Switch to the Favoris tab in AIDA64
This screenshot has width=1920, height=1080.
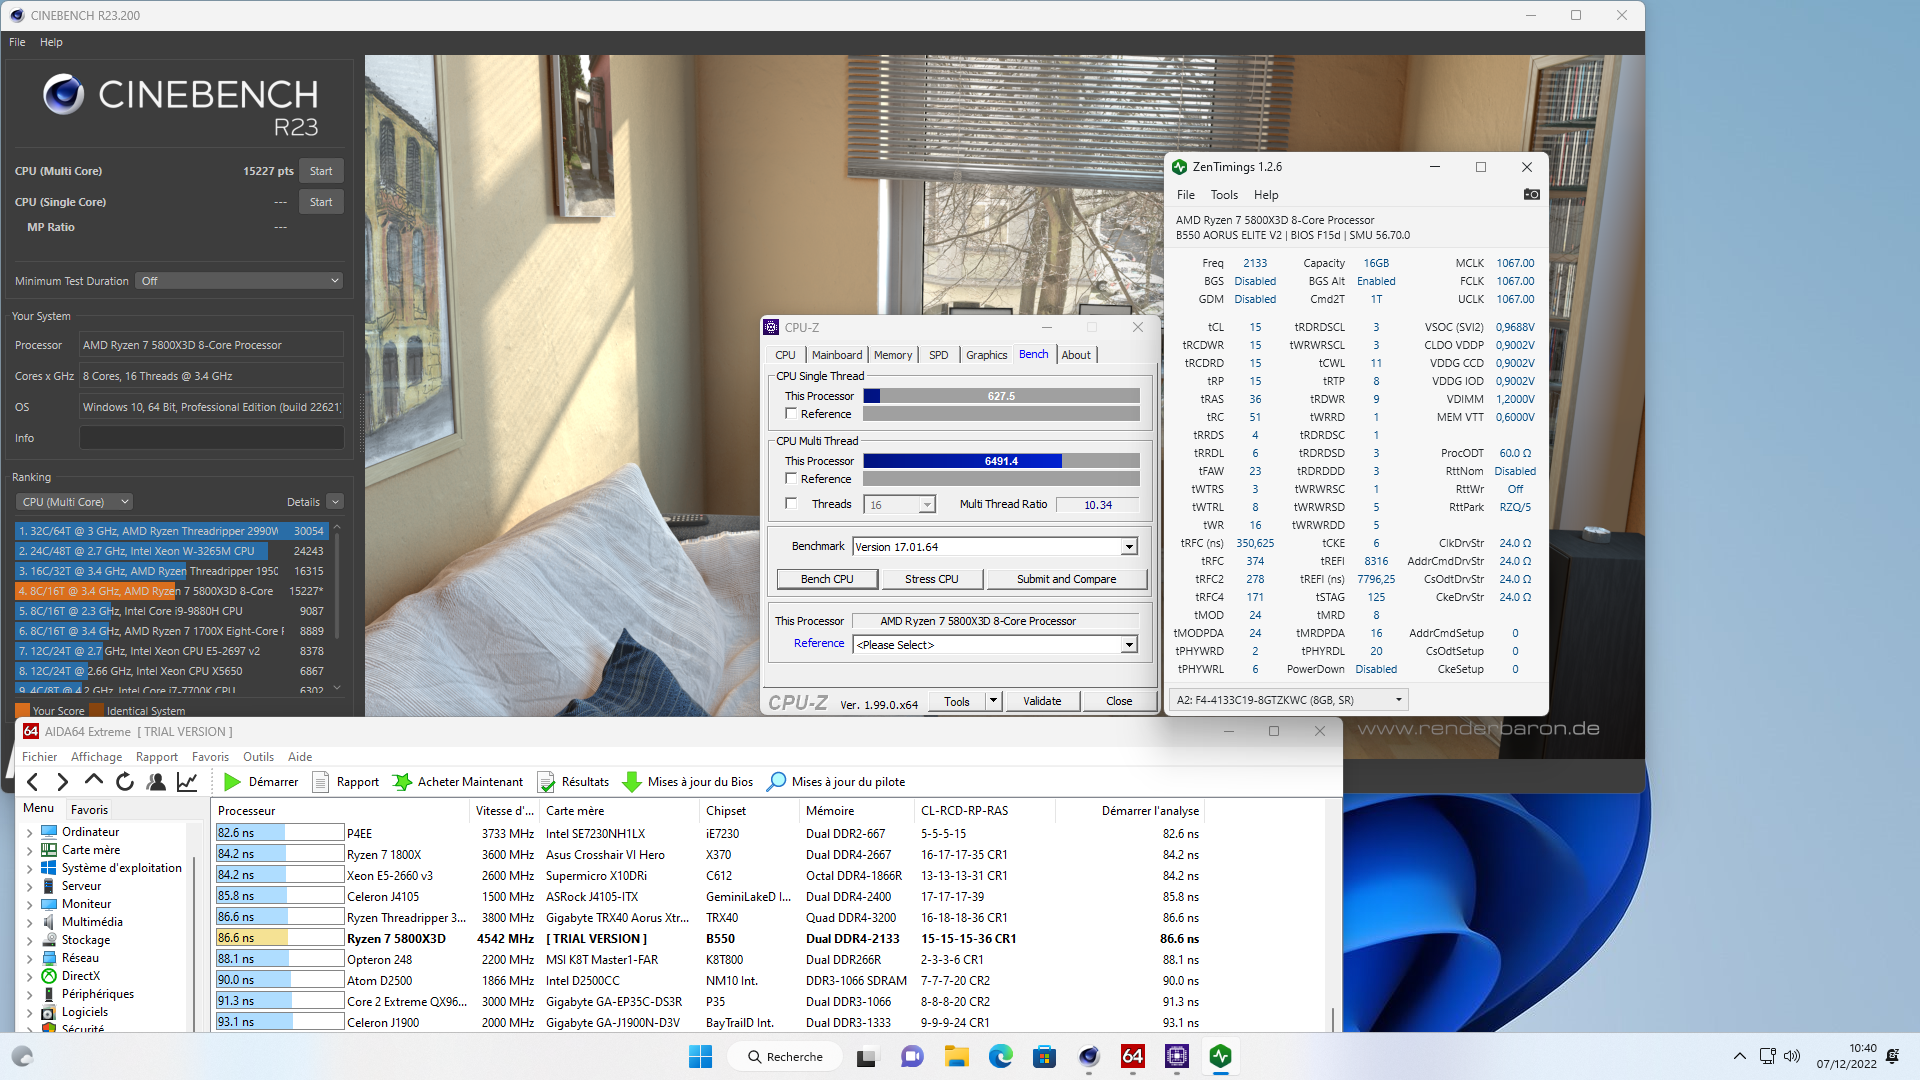(89, 809)
